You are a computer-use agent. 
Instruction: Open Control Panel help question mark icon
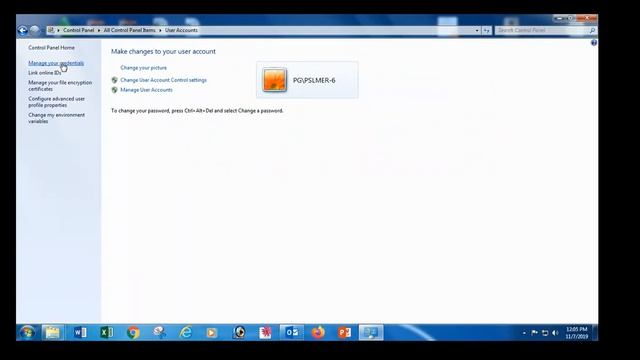(x=594, y=43)
